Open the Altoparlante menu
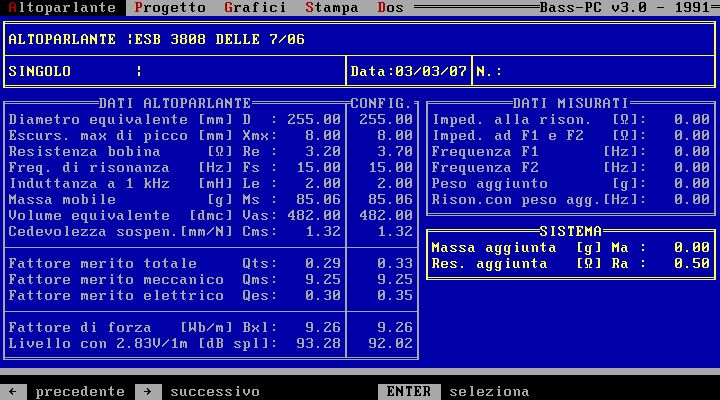 (62, 7)
